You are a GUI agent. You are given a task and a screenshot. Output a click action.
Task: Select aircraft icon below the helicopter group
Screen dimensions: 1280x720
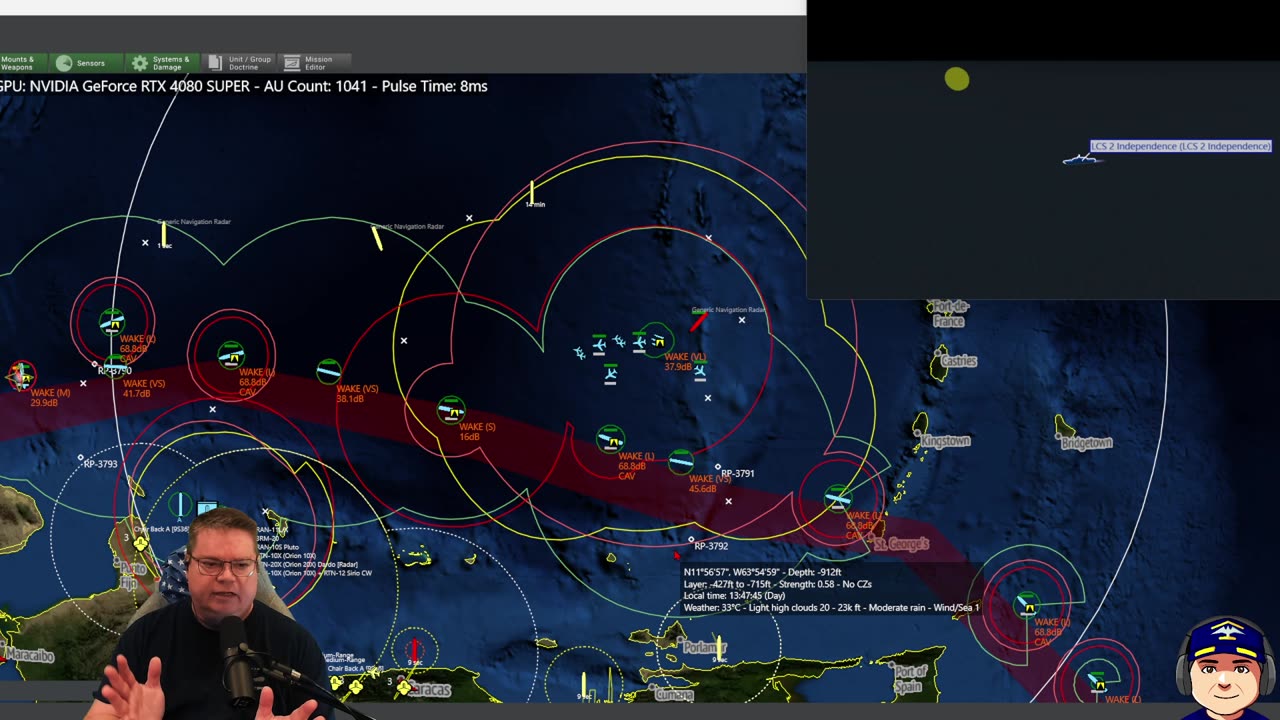coord(611,374)
